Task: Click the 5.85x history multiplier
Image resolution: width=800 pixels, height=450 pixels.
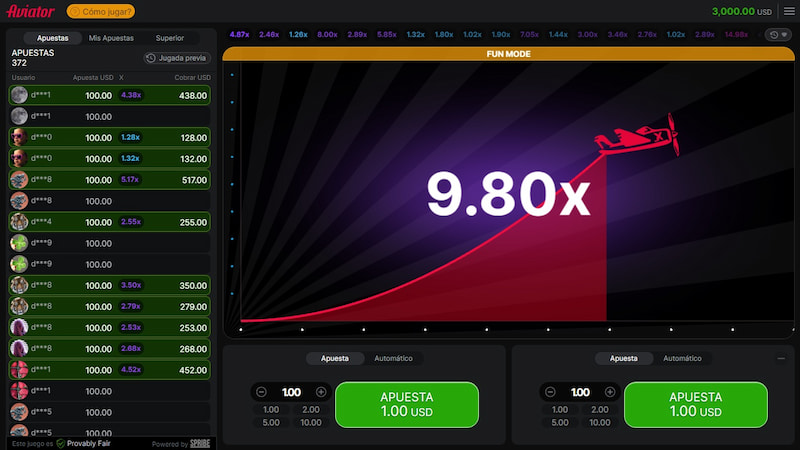Action: tap(387, 35)
